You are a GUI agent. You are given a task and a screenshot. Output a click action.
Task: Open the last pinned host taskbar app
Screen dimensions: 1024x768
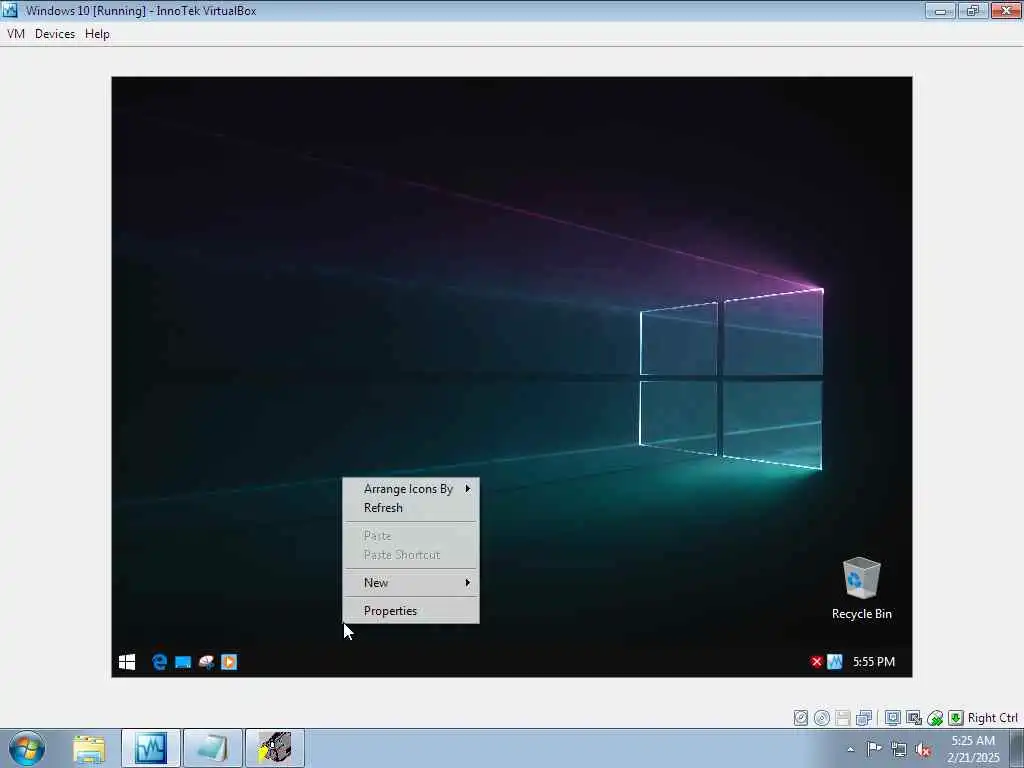click(x=275, y=749)
